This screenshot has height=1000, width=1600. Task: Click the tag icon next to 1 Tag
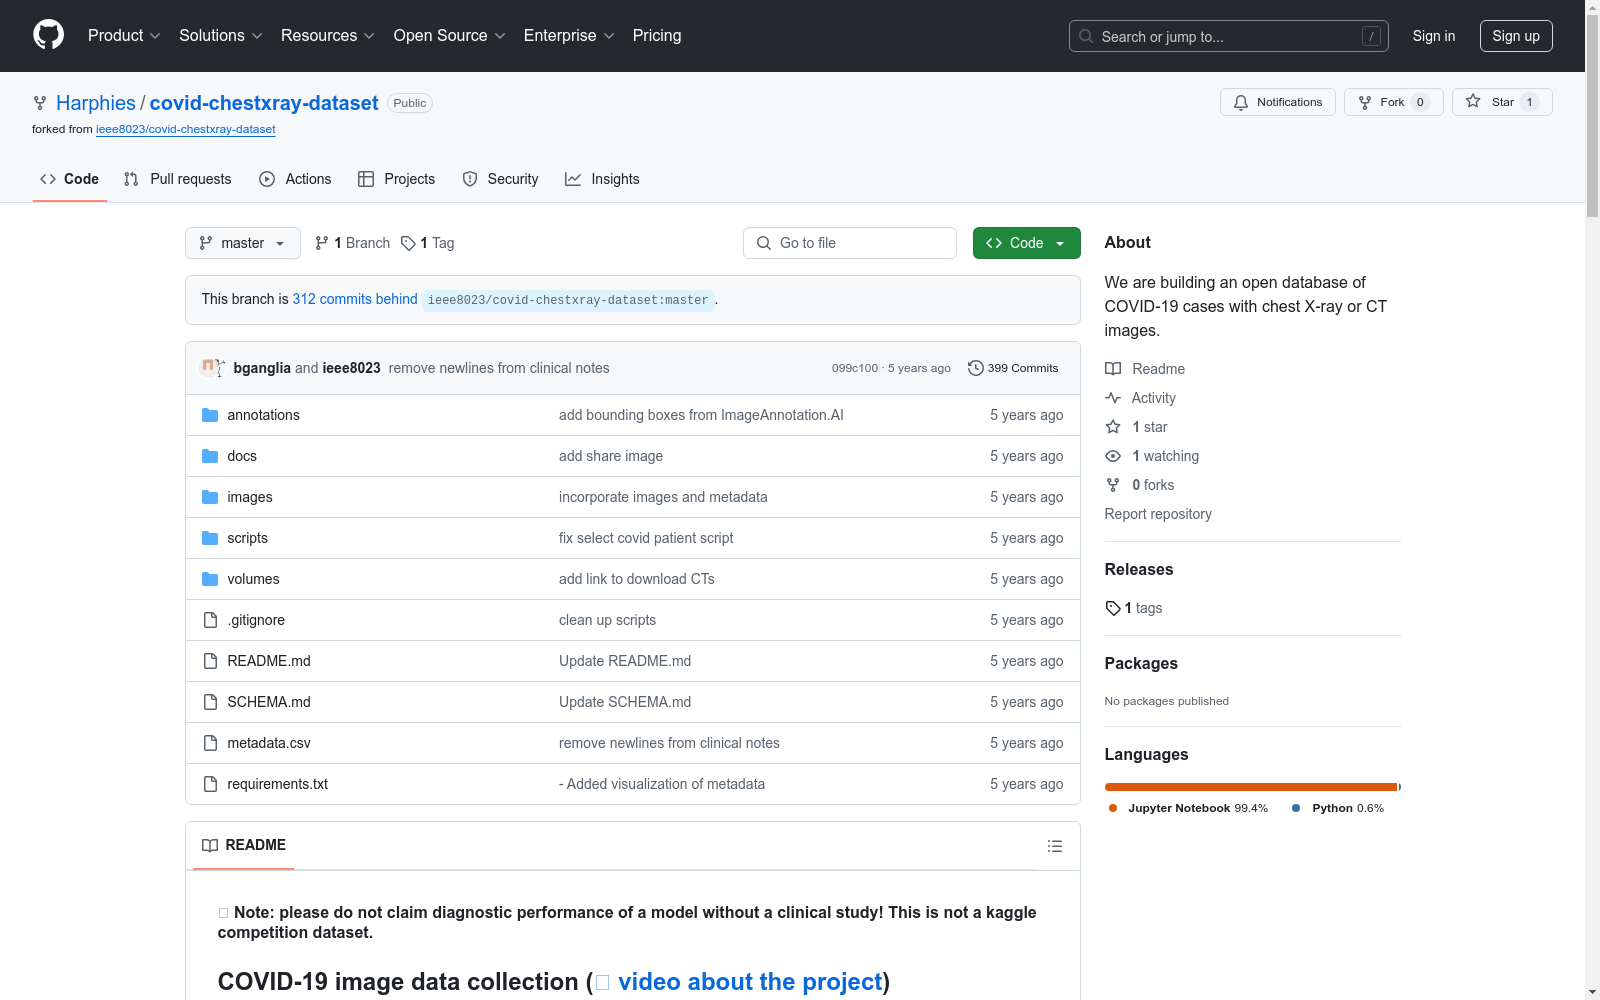(408, 243)
